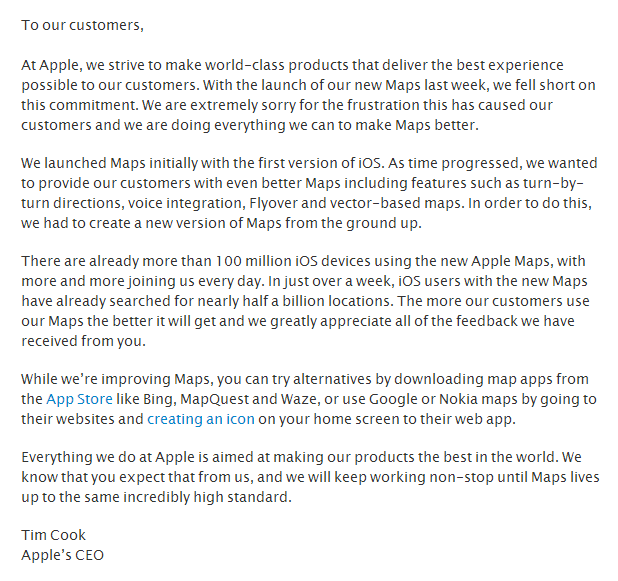This screenshot has height=581, width=618.
Task: Click the 'Apple's CEO' title line
Action: coord(62,555)
